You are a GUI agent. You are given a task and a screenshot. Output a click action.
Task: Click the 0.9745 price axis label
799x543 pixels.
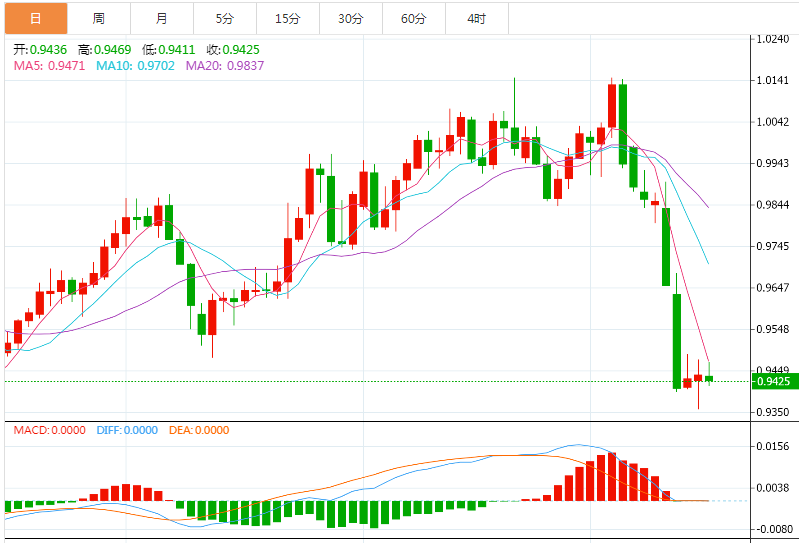coord(773,247)
